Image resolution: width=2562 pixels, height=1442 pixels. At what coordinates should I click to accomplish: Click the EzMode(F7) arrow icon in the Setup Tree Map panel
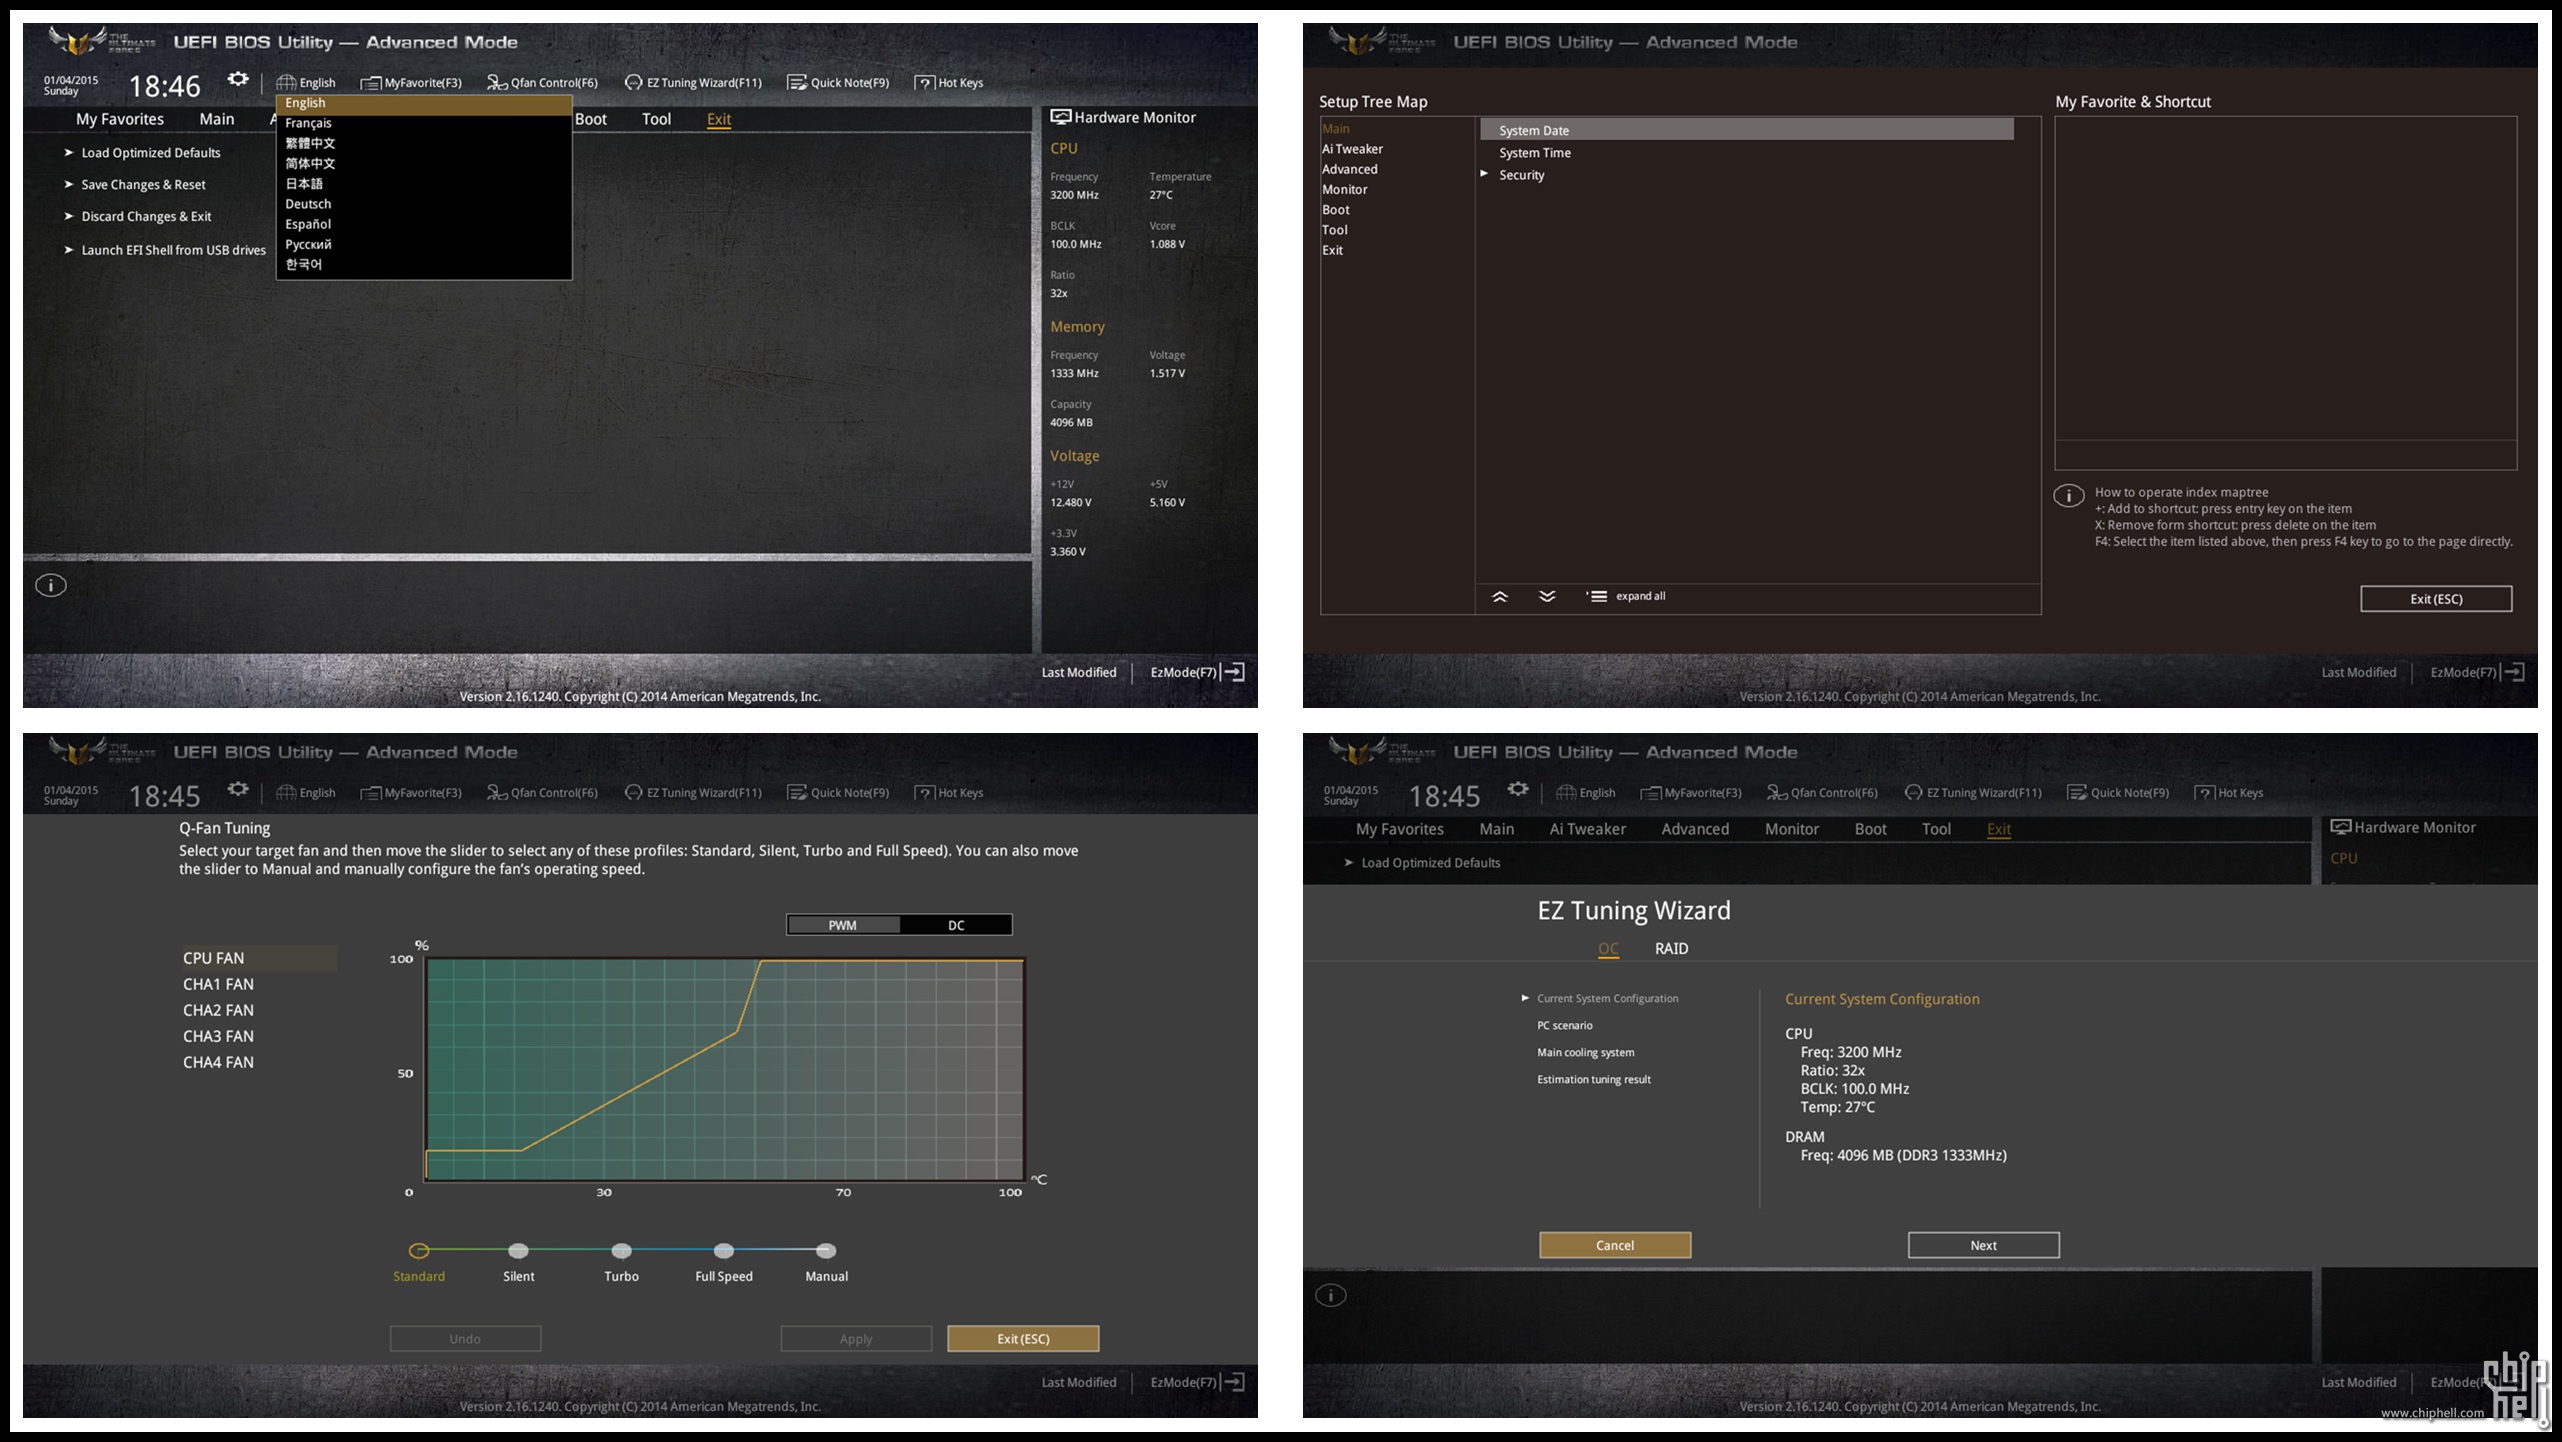coord(2514,672)
